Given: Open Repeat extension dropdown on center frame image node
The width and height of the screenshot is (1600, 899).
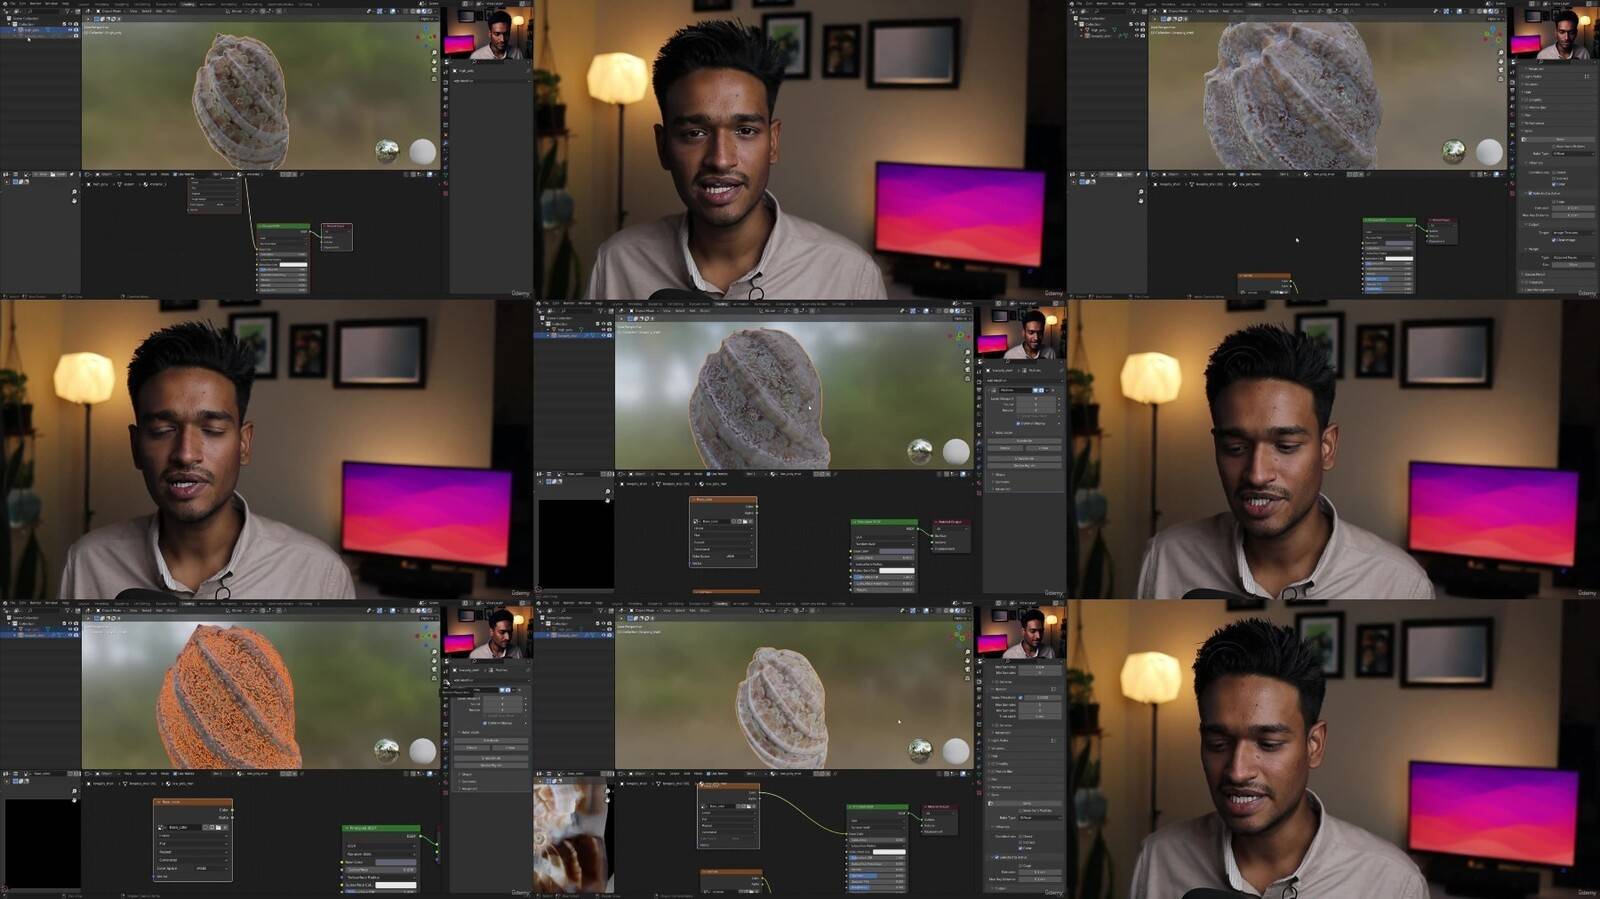Looking at the screenshot, I should pos(723,542).
